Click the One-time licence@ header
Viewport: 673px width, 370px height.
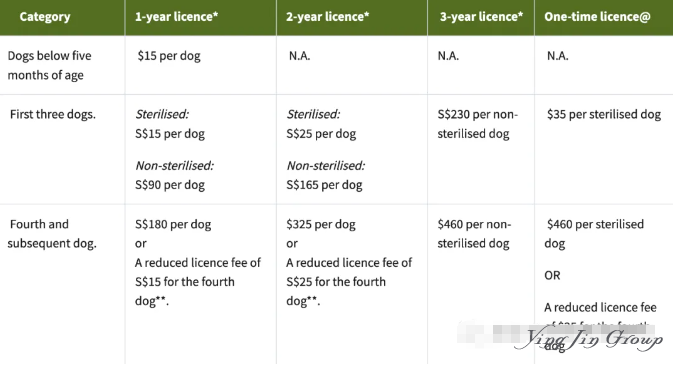[x=597, y=17]
